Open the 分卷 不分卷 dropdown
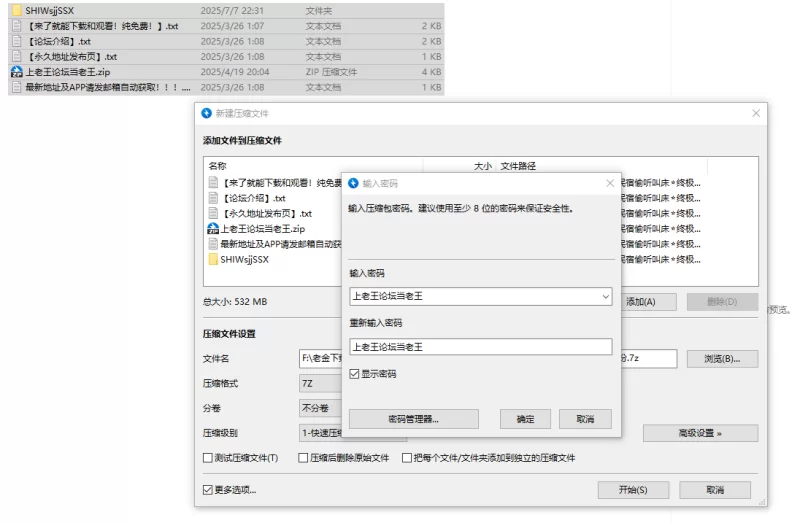The width and height of the screenshot is (800, 523). point(320,408)
